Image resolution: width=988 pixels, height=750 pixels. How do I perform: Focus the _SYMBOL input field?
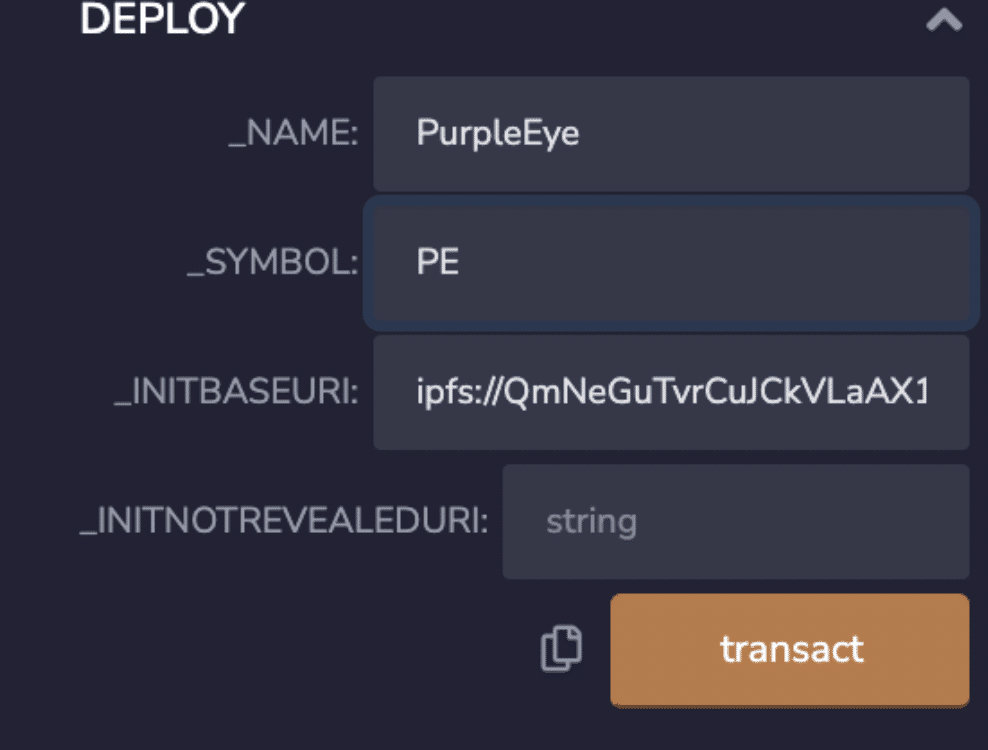(x=670, y=263)
